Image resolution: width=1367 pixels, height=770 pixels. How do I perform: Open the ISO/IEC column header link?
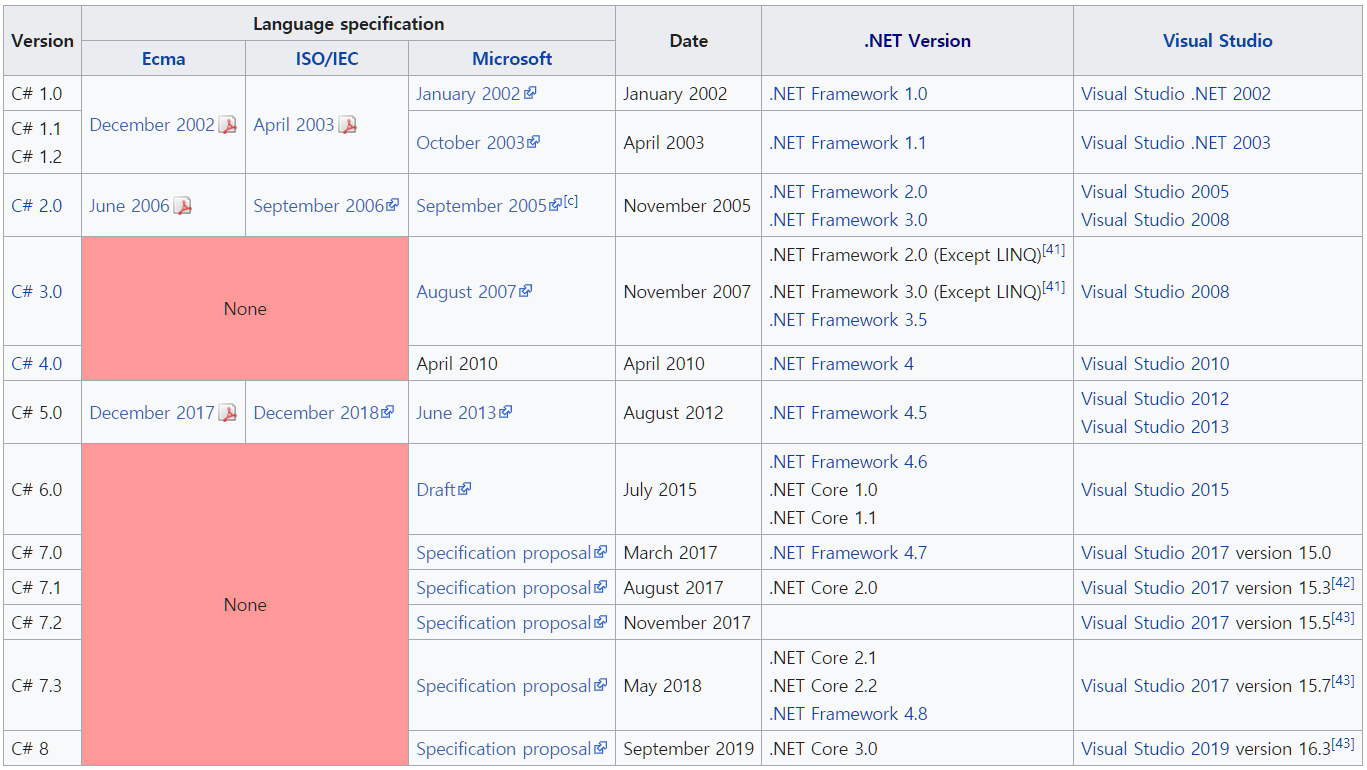coord(327,58)
